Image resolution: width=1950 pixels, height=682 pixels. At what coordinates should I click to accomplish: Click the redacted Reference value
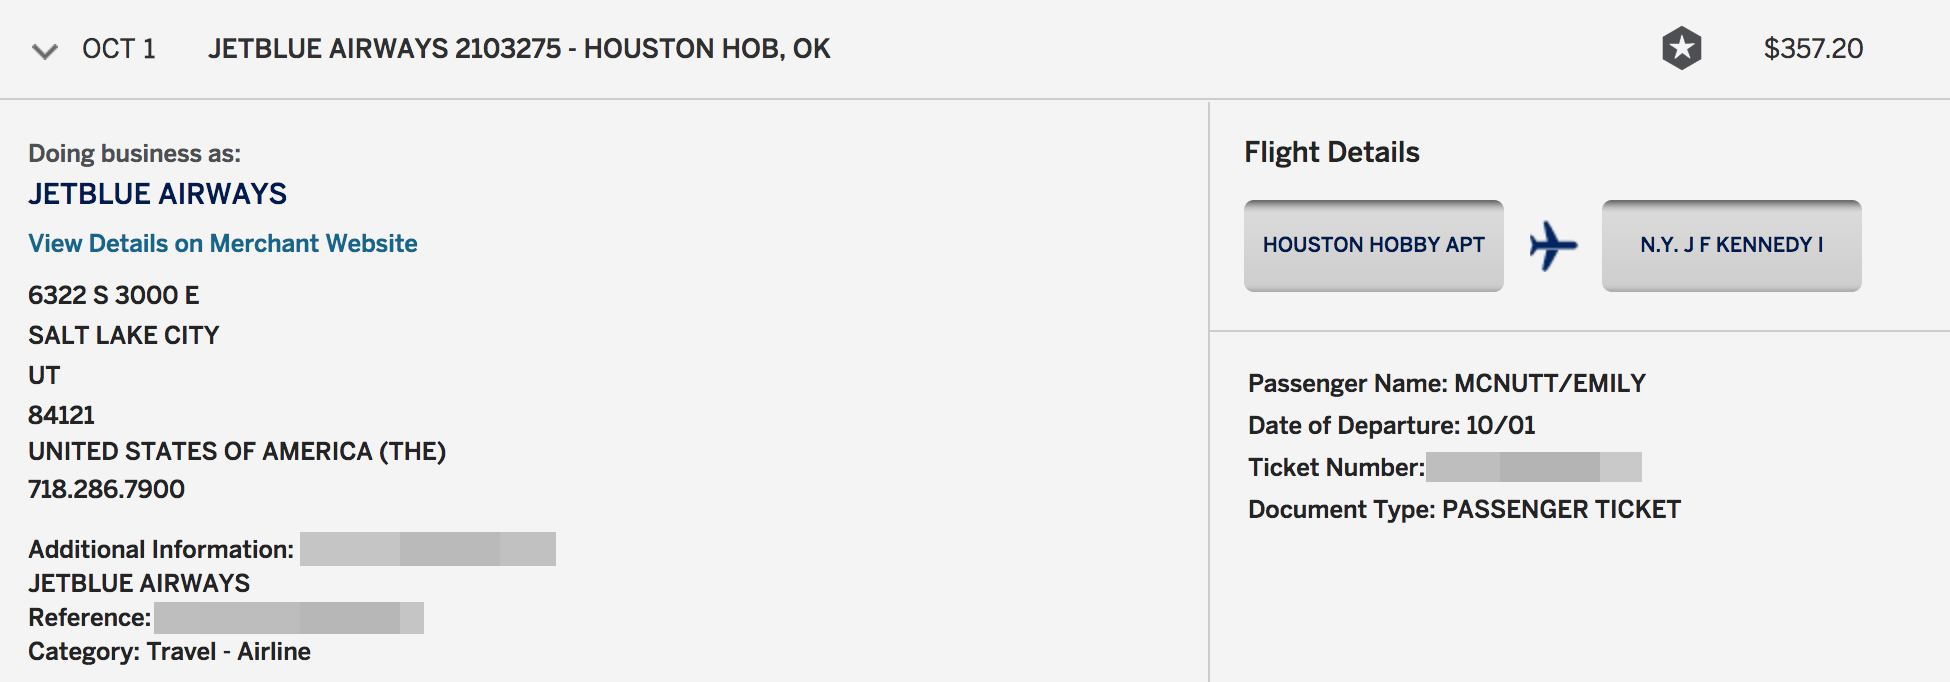(288, 617)
